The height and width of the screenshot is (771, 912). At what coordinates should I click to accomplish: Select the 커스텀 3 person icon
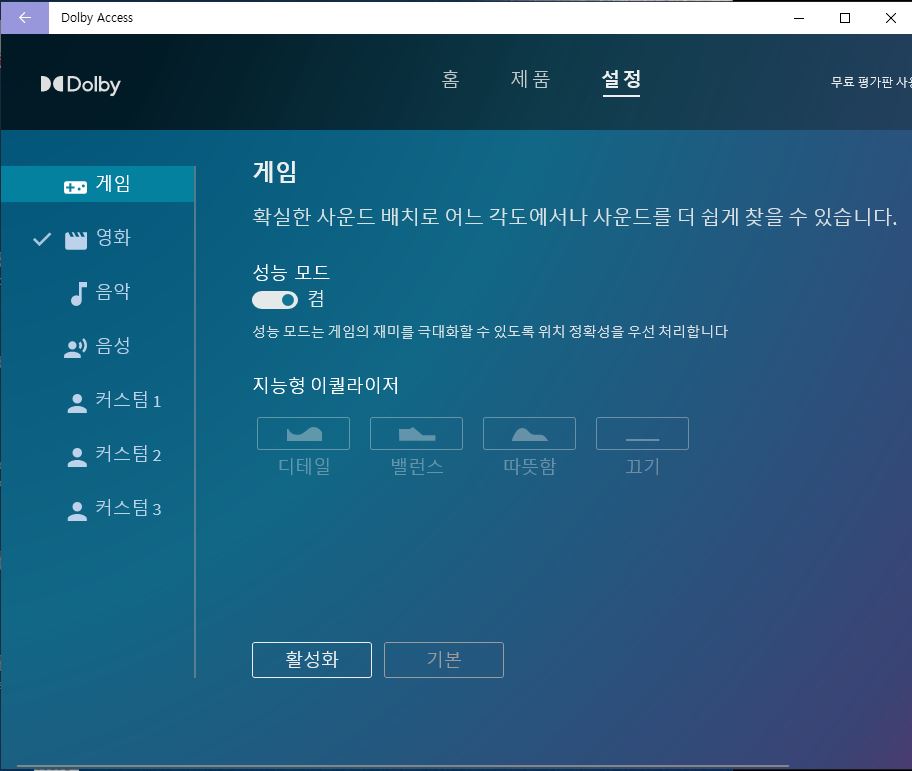pyautogui.click(x=77, y=511)
